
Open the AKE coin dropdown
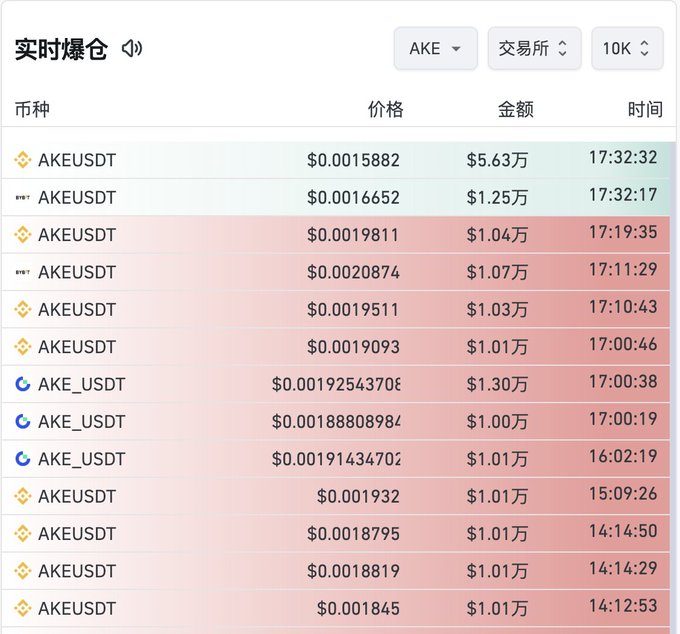coord(435,49)
